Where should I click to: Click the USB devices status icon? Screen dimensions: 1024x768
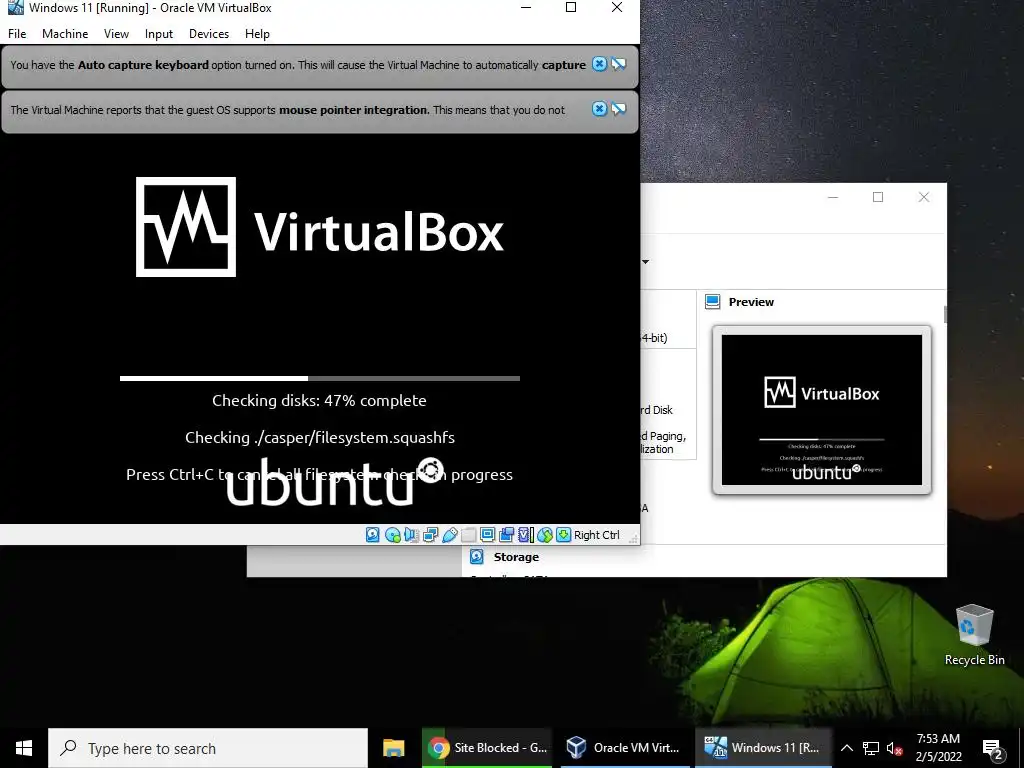pyautogui.click(x=450, y=535)
